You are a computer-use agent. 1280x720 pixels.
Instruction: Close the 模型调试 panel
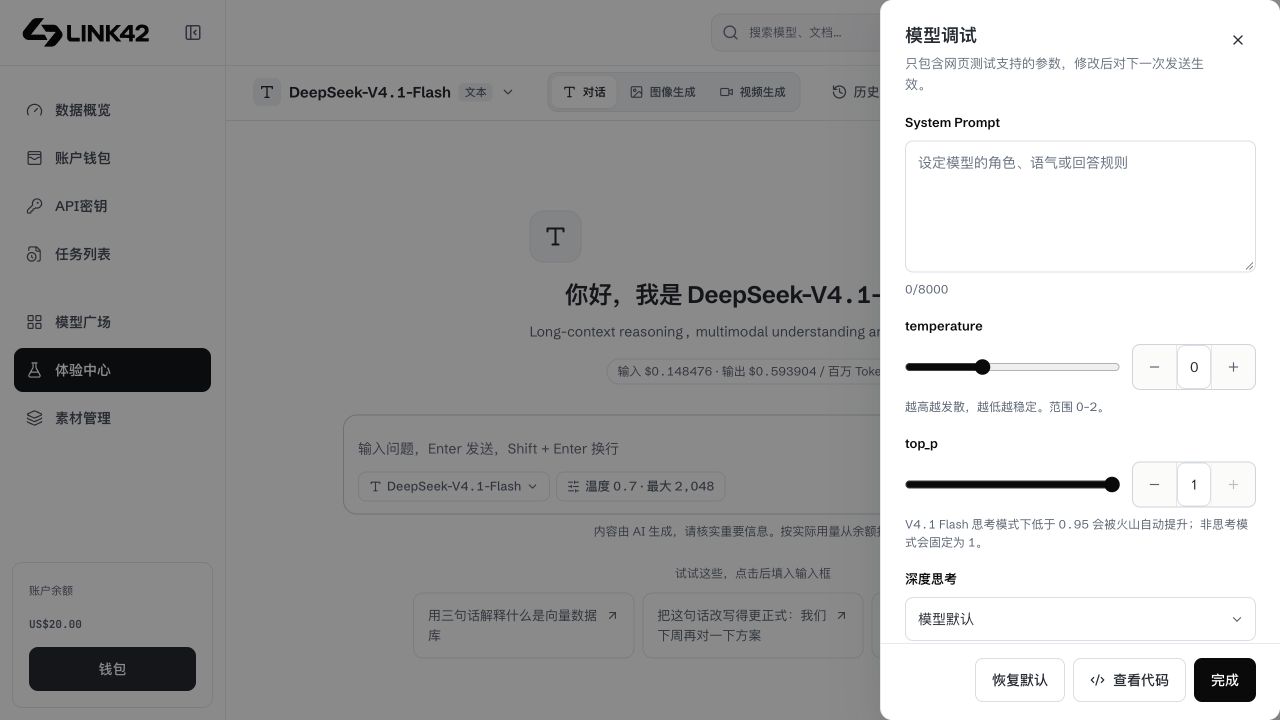tap(1238, 40)
